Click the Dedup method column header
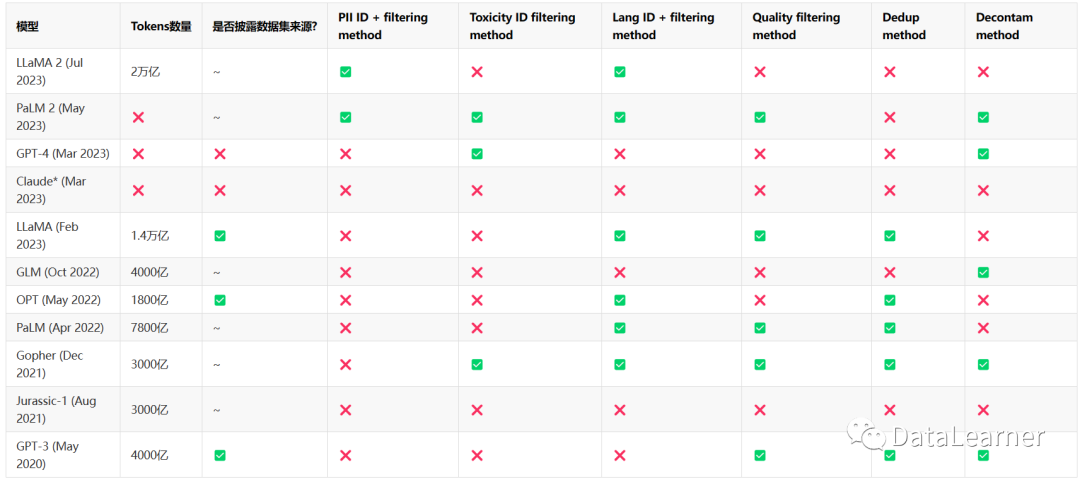1080x482 pixels. click(904, 26)
